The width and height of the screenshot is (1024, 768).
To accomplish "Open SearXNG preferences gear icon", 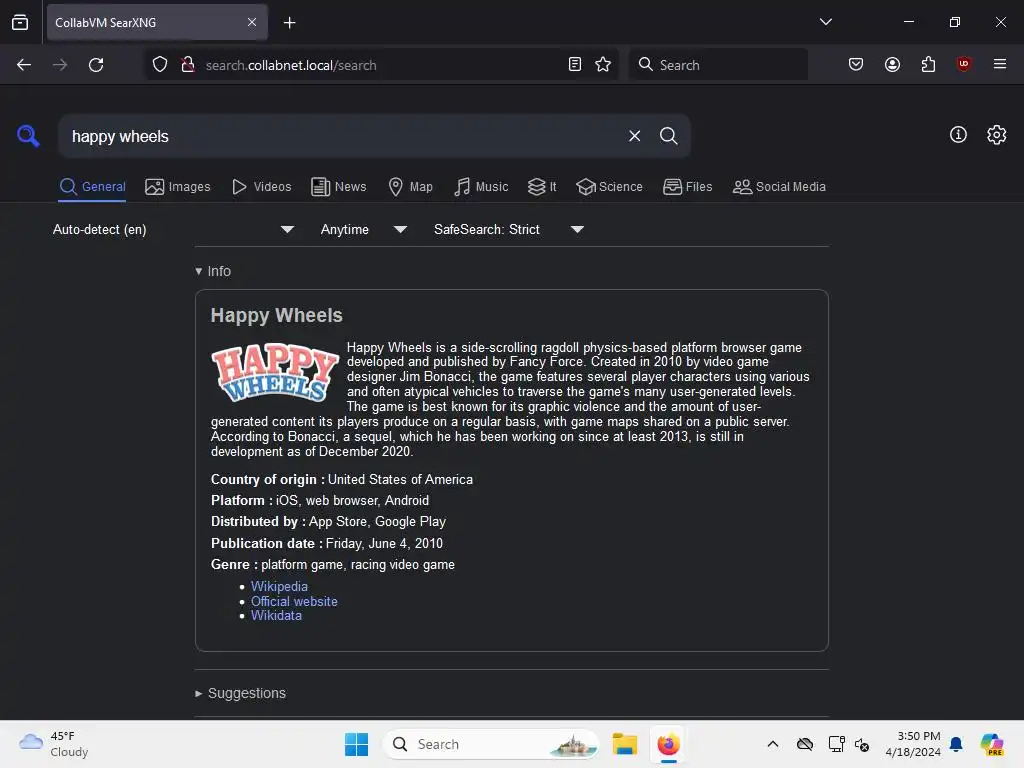I will coord(996,135).
